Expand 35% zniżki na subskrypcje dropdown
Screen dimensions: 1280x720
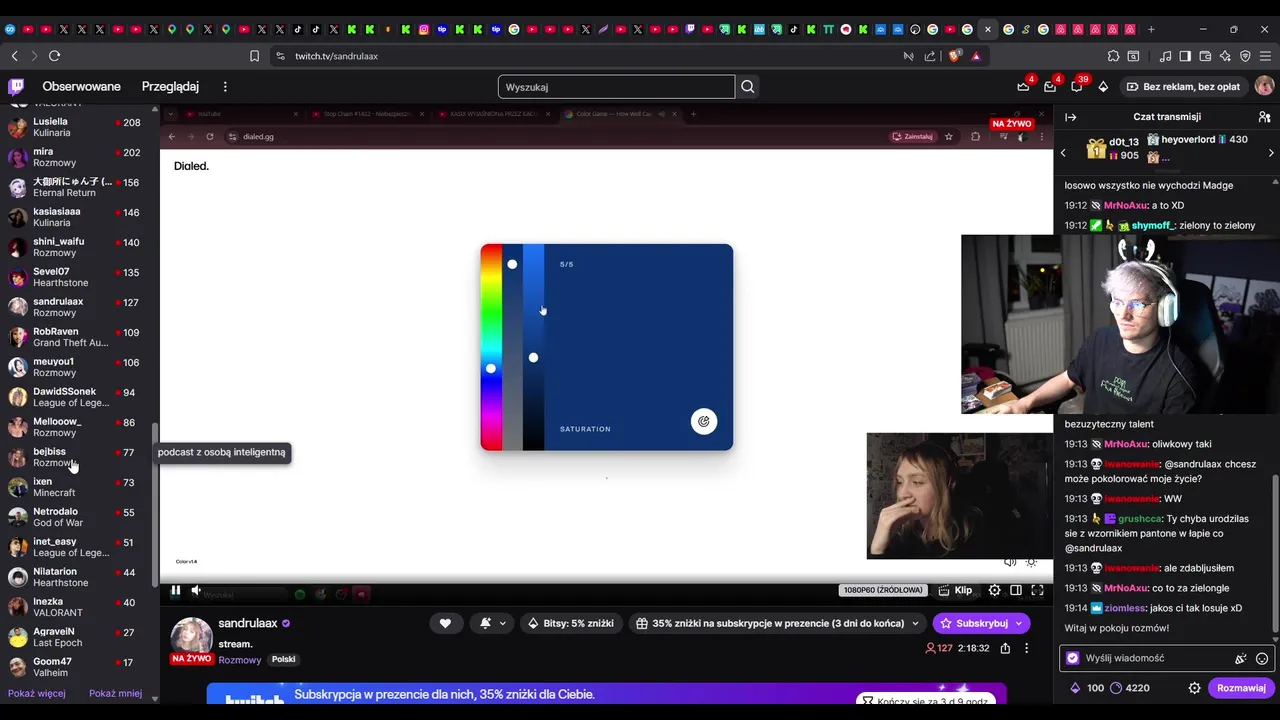click(x=777, y=623)
